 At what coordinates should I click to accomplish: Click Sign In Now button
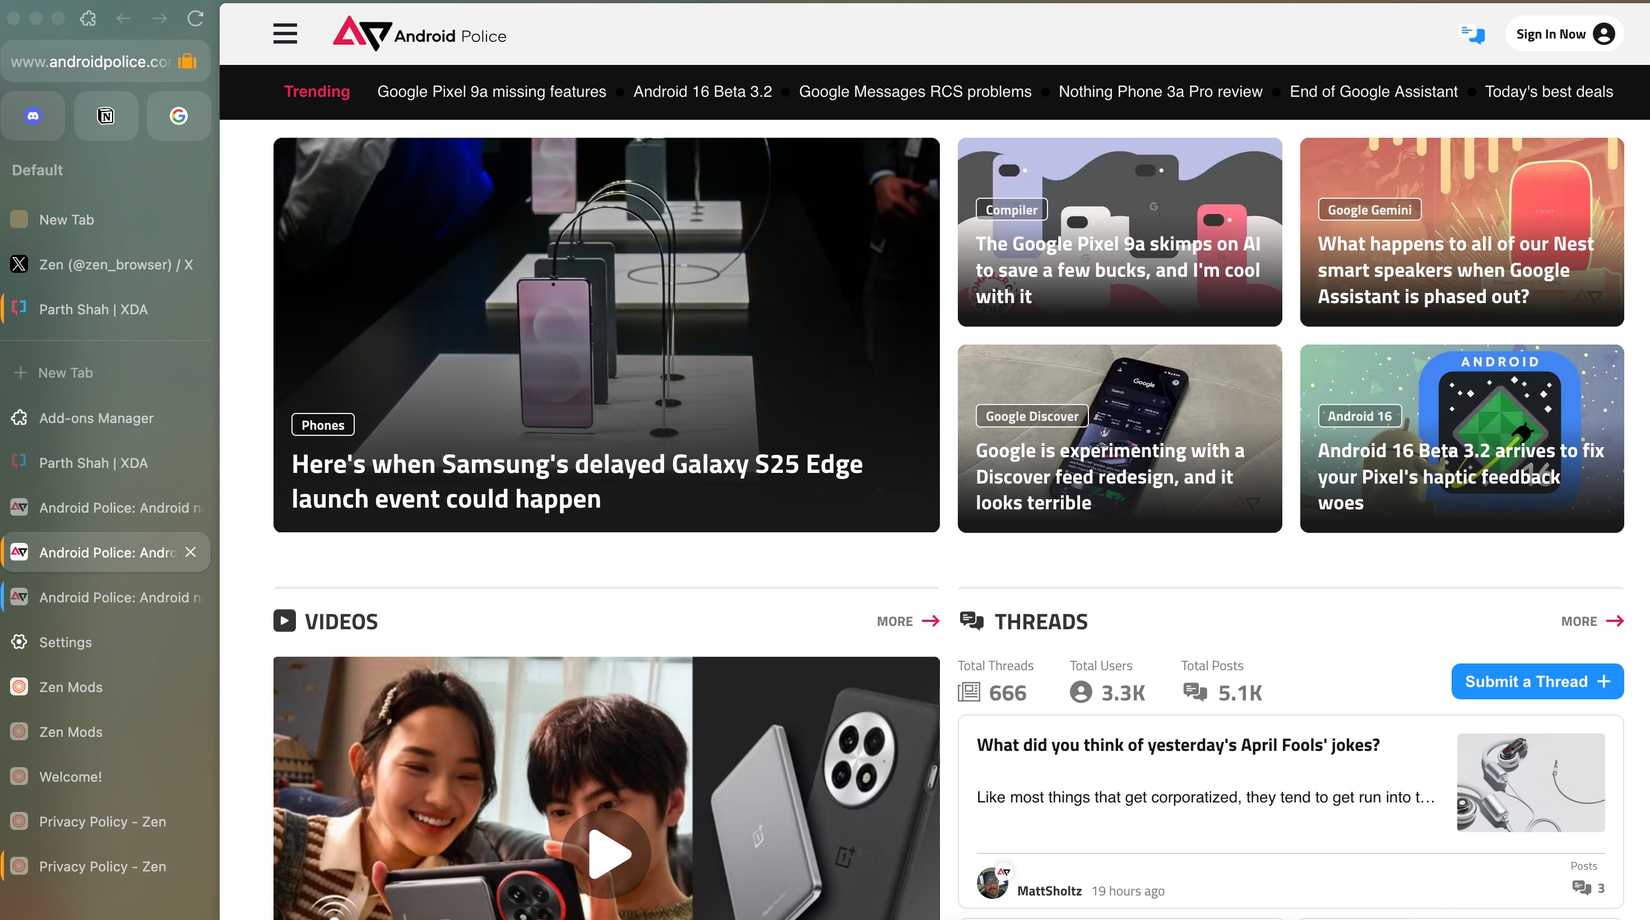click(1564, 34)
